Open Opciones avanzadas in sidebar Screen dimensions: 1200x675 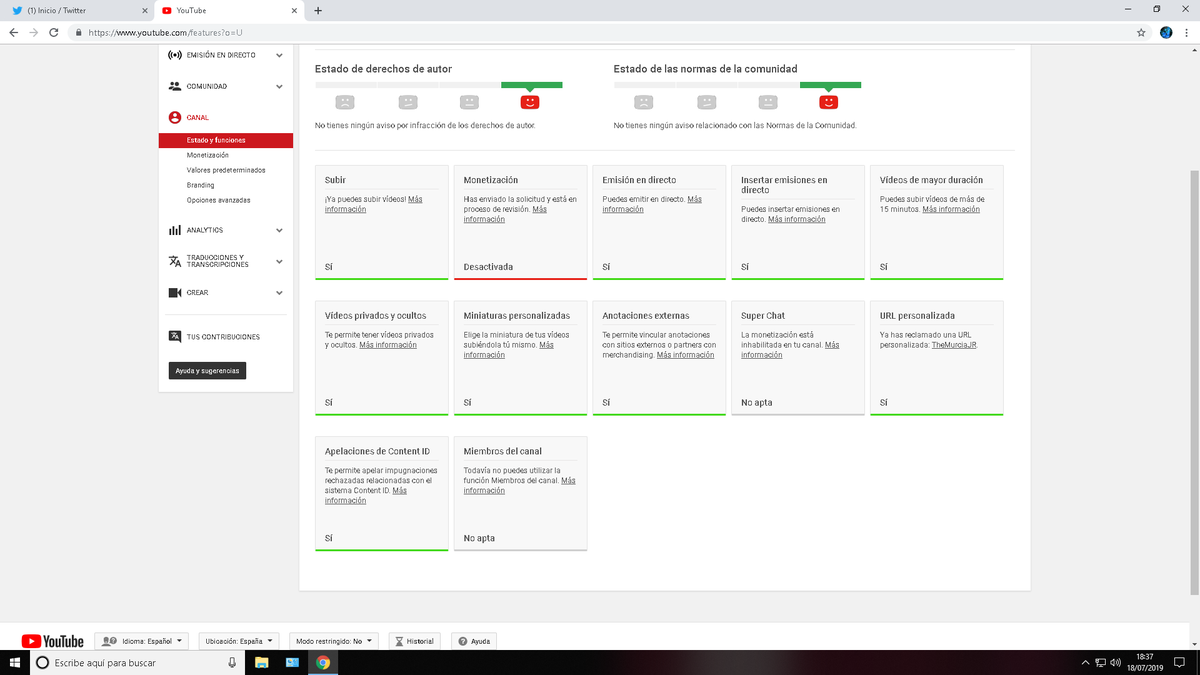[218, 200]
